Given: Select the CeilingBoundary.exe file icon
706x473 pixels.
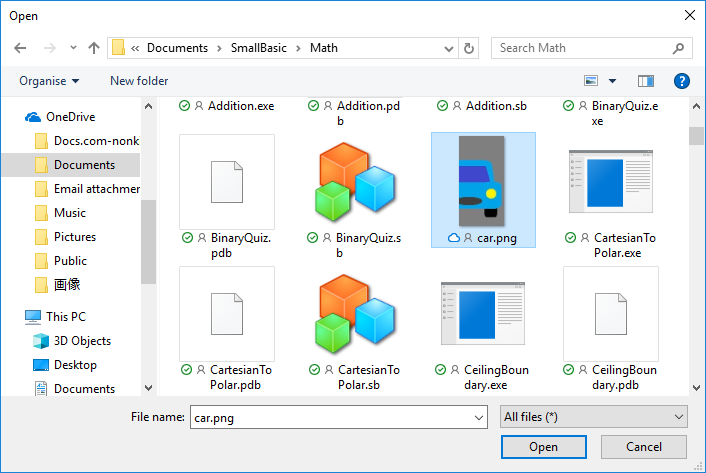Looking at the screenshot, I should pyautogui.click(x=483, y=313).
